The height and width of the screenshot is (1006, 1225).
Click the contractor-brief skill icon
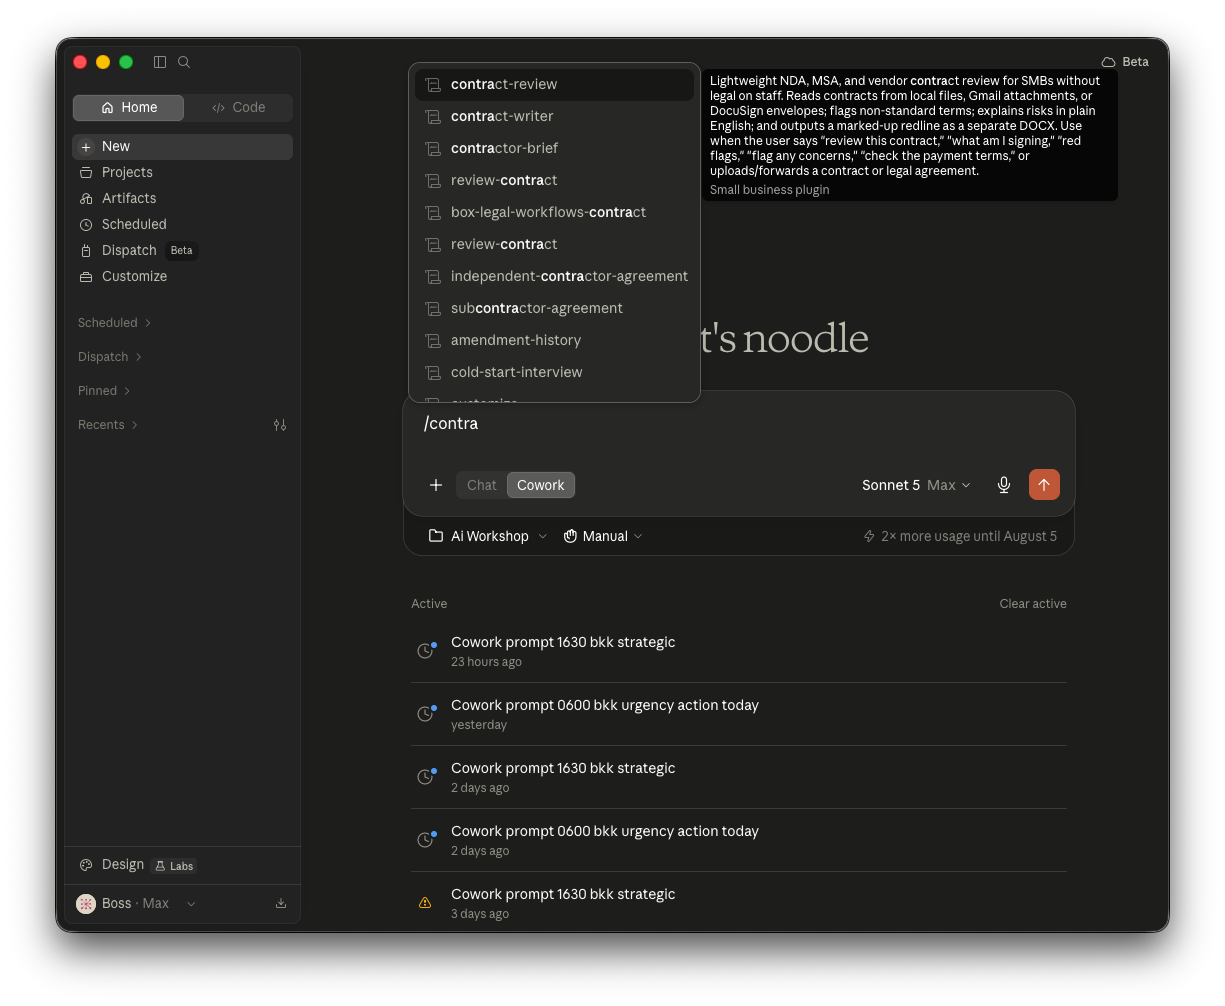[x=433, y=149]
